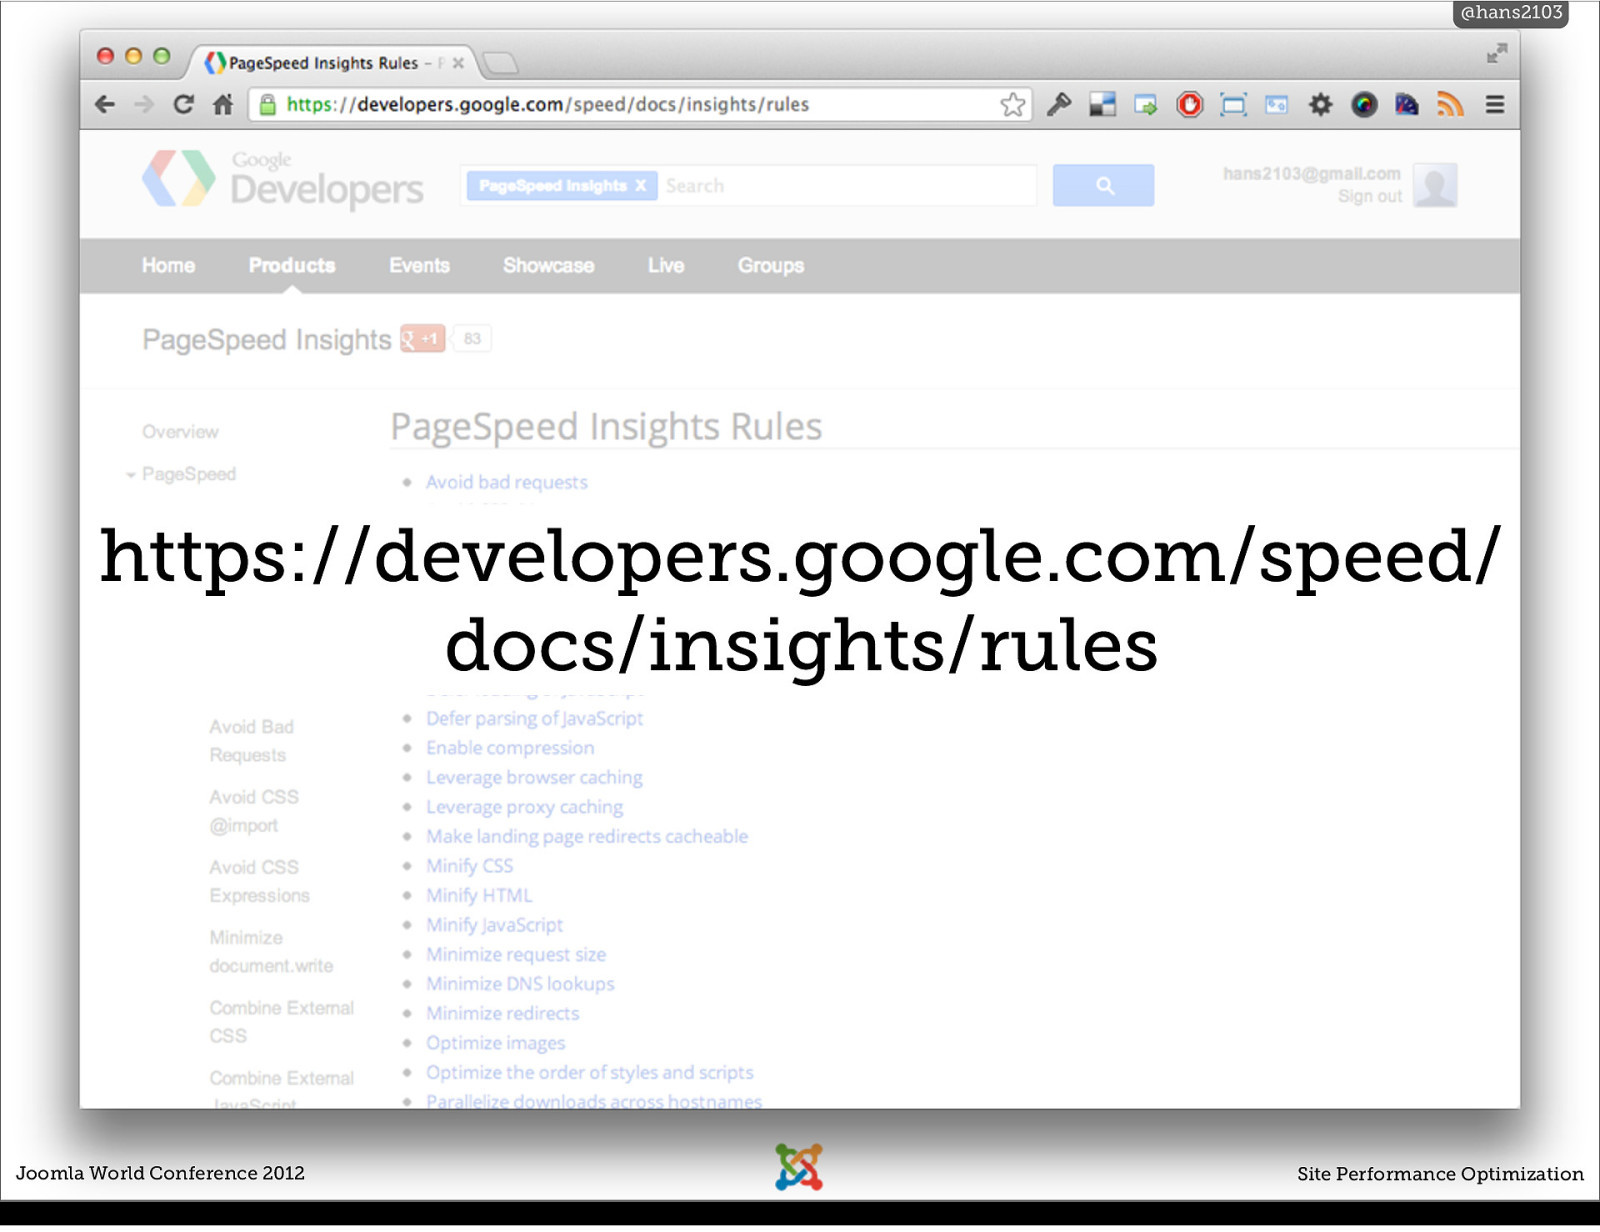Toggle fullscreen with corner arrows icon
Viewport: 1600px width, 1232px height.
[x=1496, y=54]
